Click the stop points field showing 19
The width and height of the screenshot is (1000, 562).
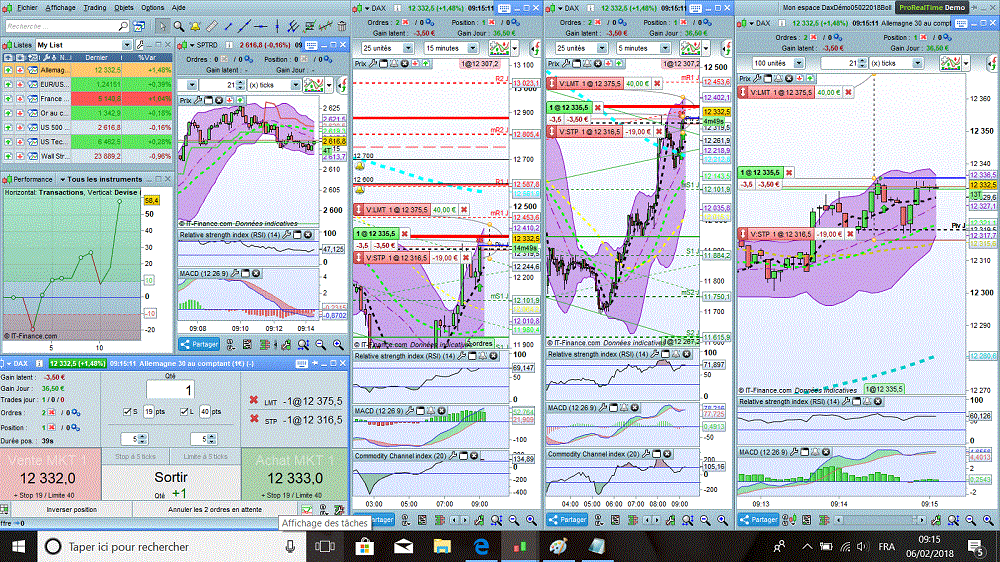click(149, 411)
